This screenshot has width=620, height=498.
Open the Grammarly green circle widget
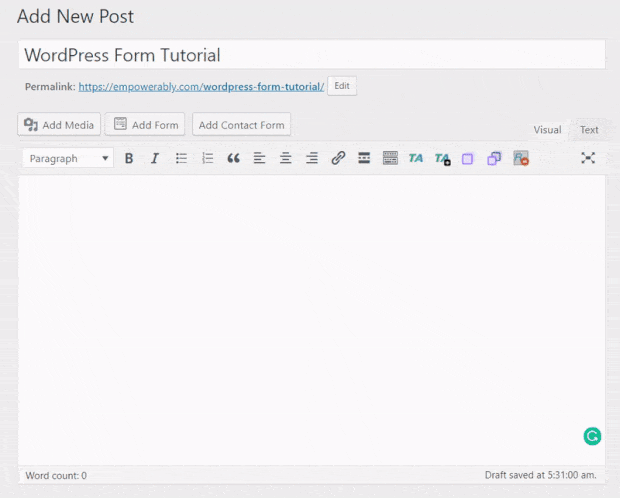592,436
